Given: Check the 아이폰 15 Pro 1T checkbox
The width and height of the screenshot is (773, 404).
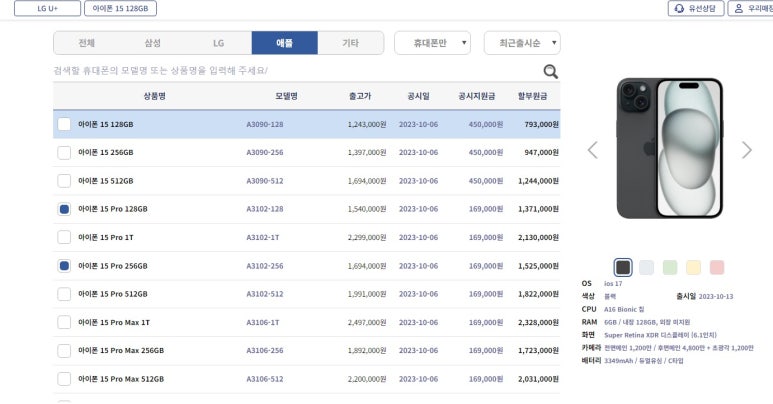Looking at the screenshot, I should tap(64, 237).
